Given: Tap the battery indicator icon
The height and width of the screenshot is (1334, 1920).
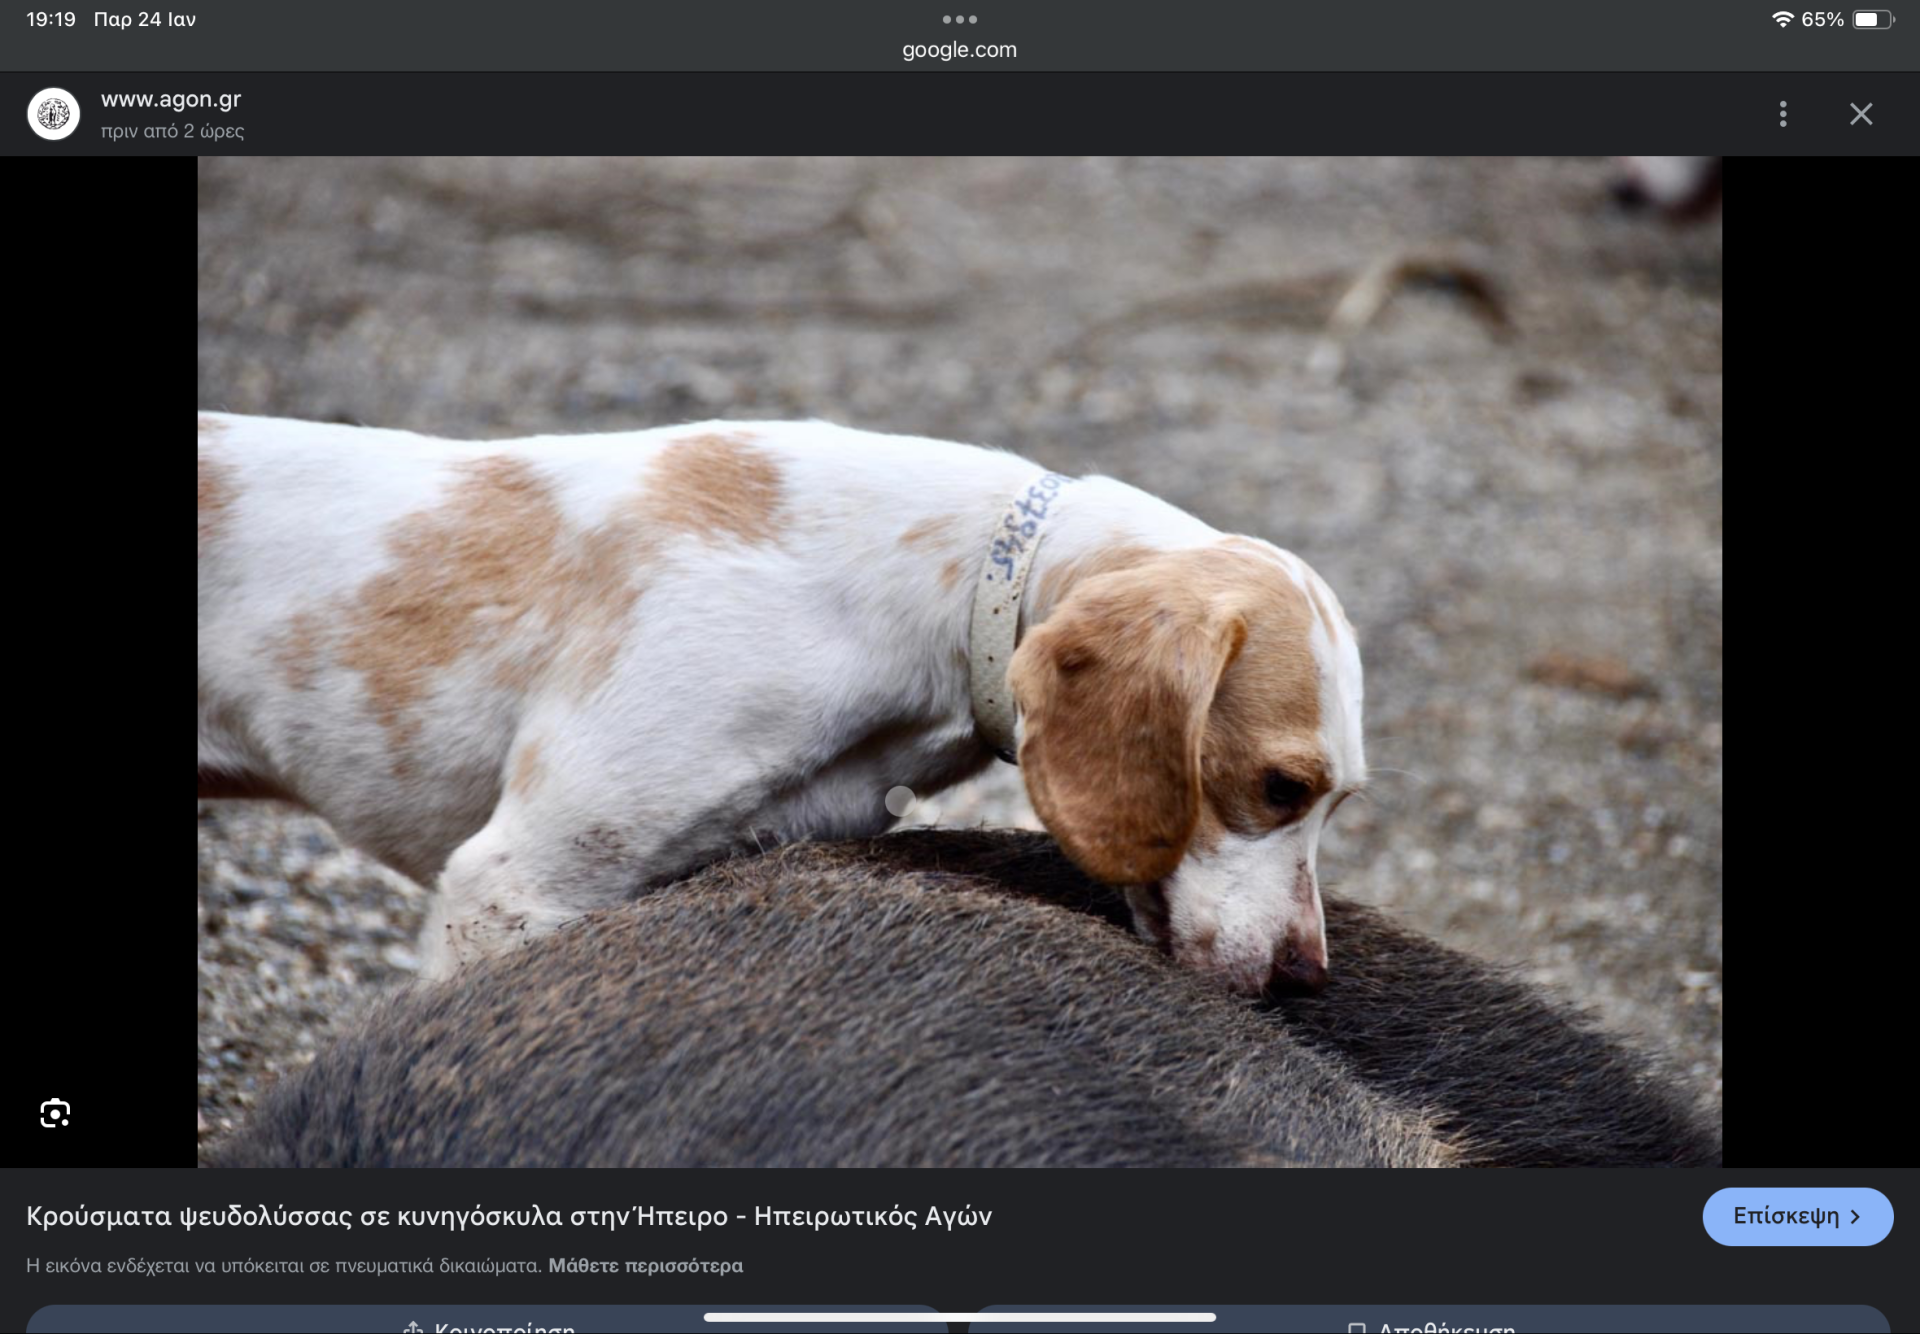Looking at the screenshot, I should click(1872, 20).
